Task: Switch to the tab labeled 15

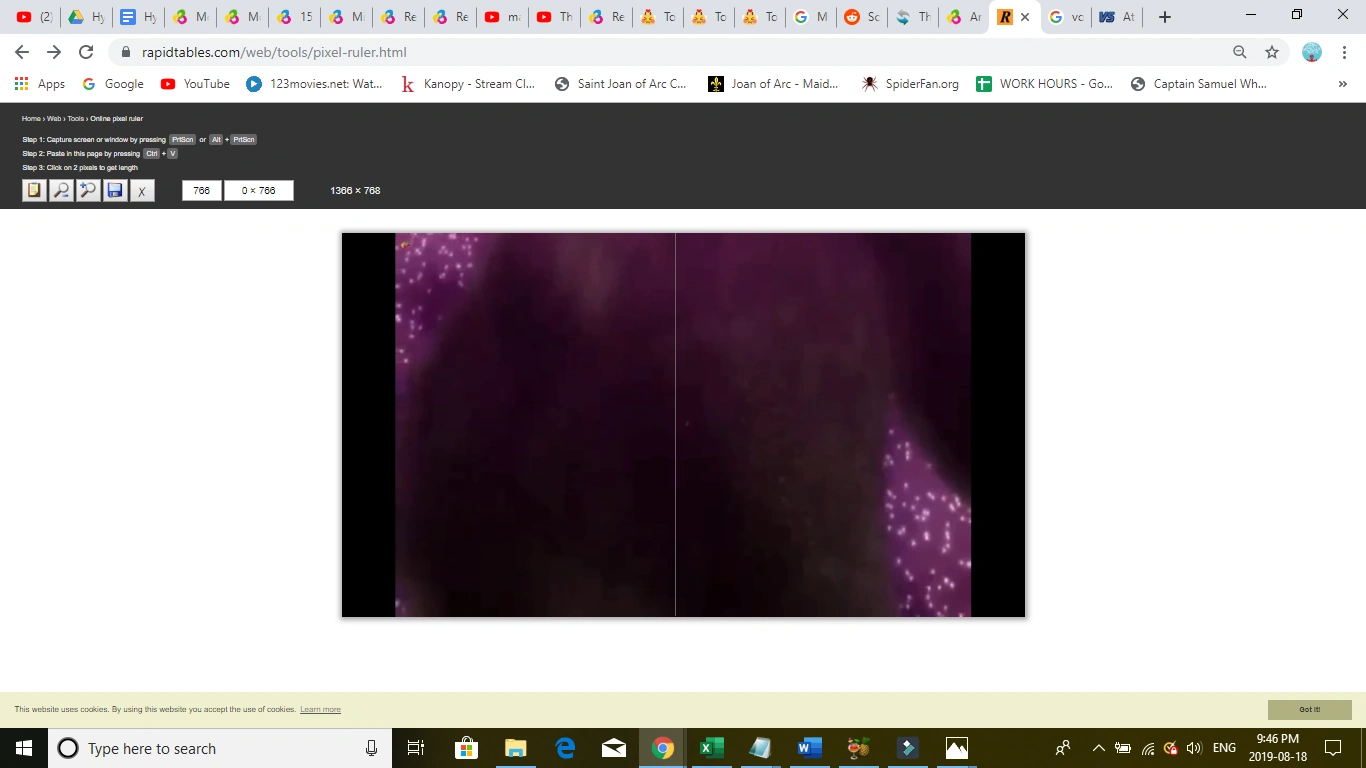Action: 294,17
